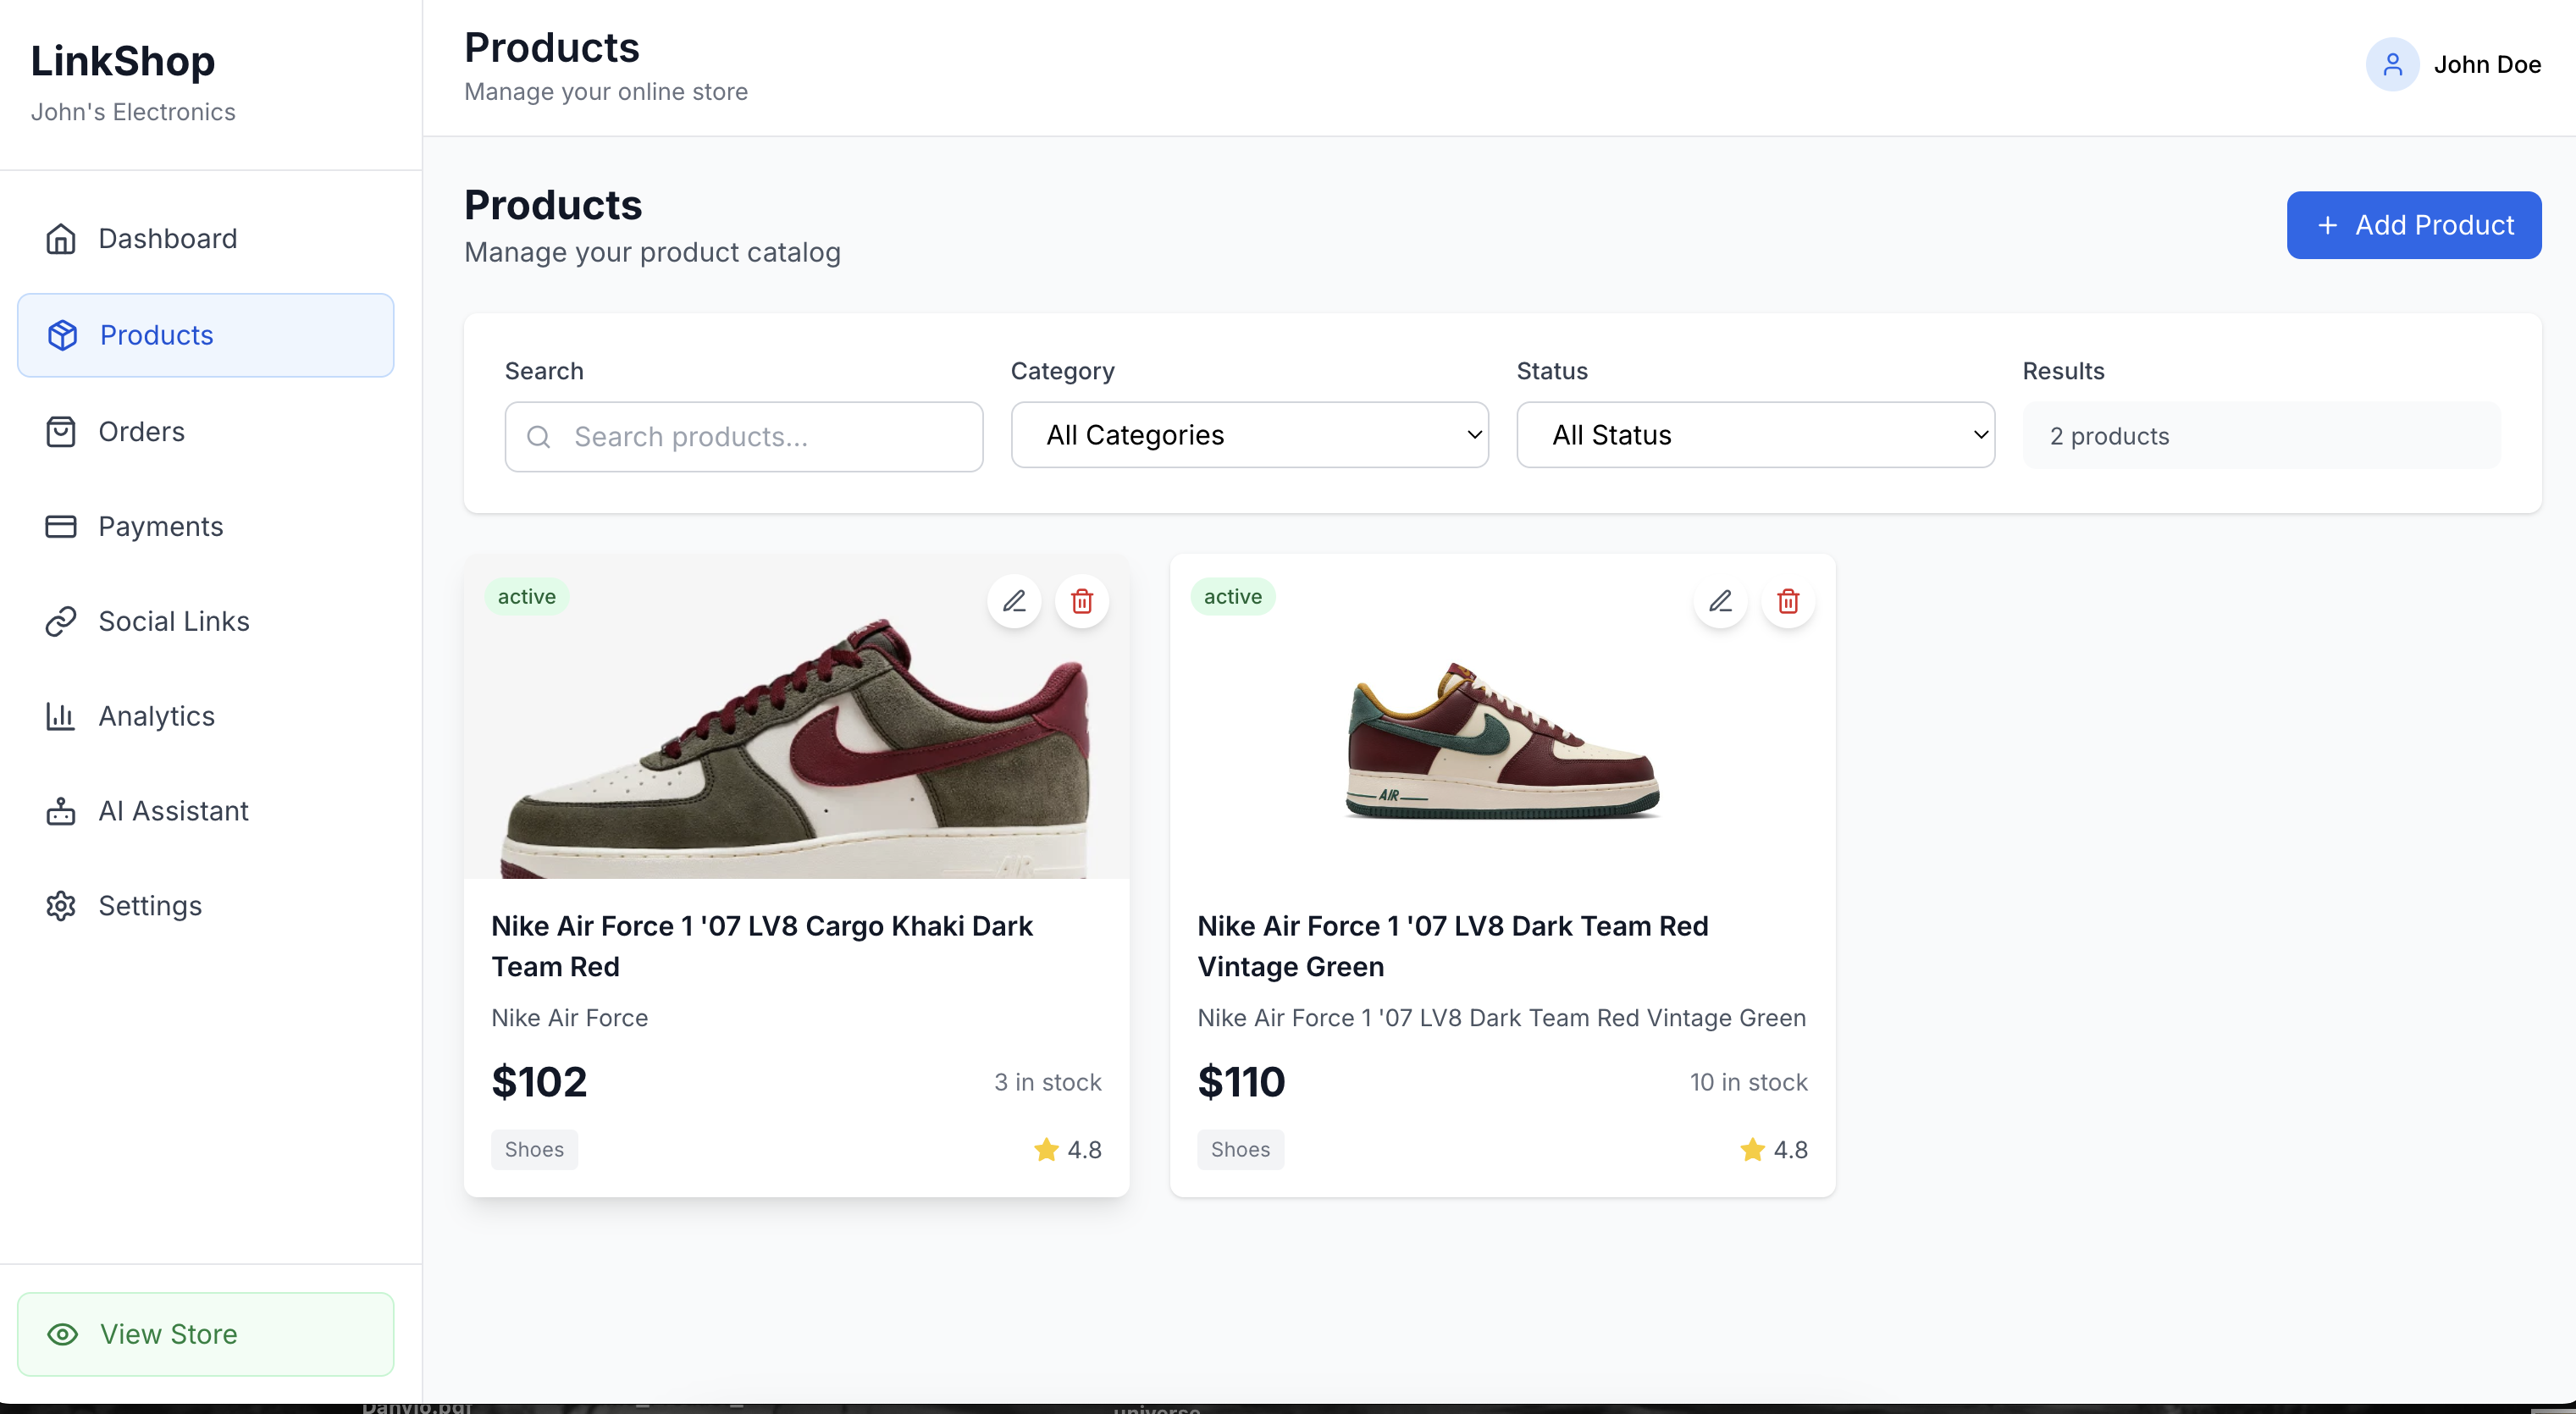Click inside the product search field

tap(743, 437)
